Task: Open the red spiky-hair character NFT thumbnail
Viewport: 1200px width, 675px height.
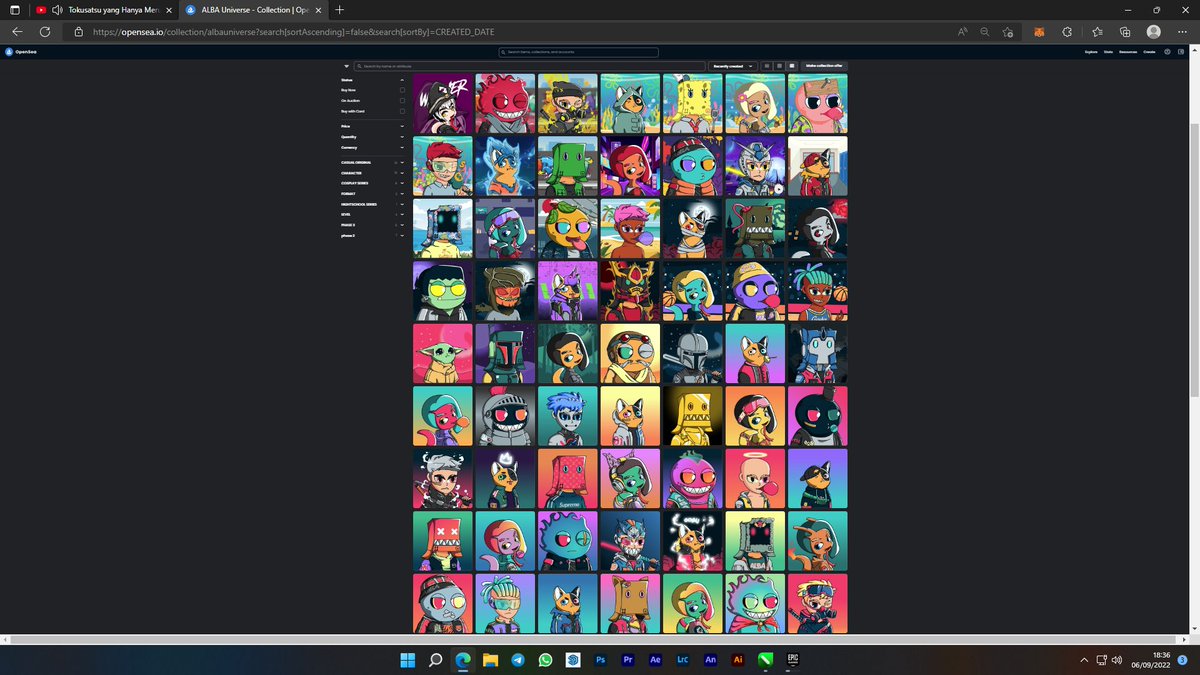Action: click(505, 103)
